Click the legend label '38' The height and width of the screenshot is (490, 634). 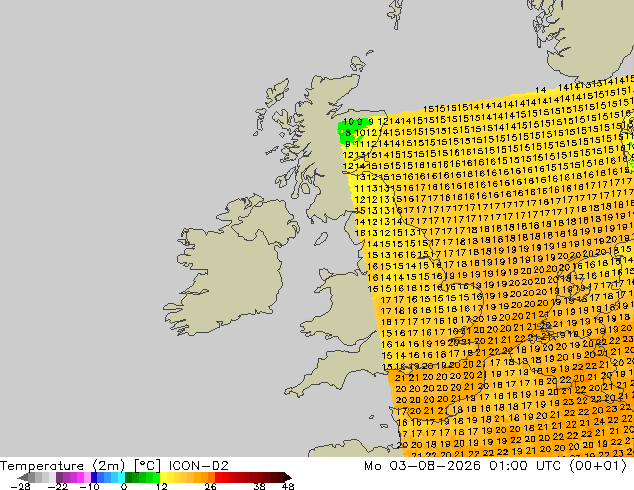coord(260,486)
